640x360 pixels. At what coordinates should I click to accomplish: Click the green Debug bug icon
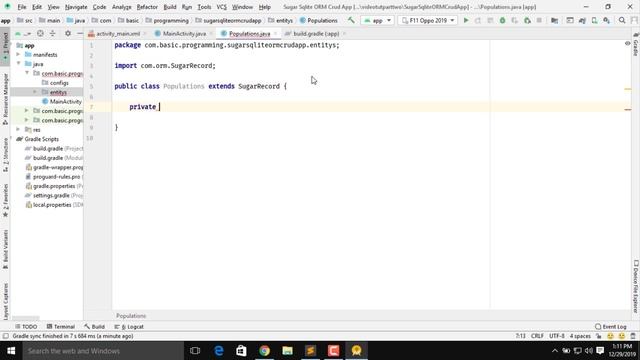pyautogui.click(x=502, y=20)
